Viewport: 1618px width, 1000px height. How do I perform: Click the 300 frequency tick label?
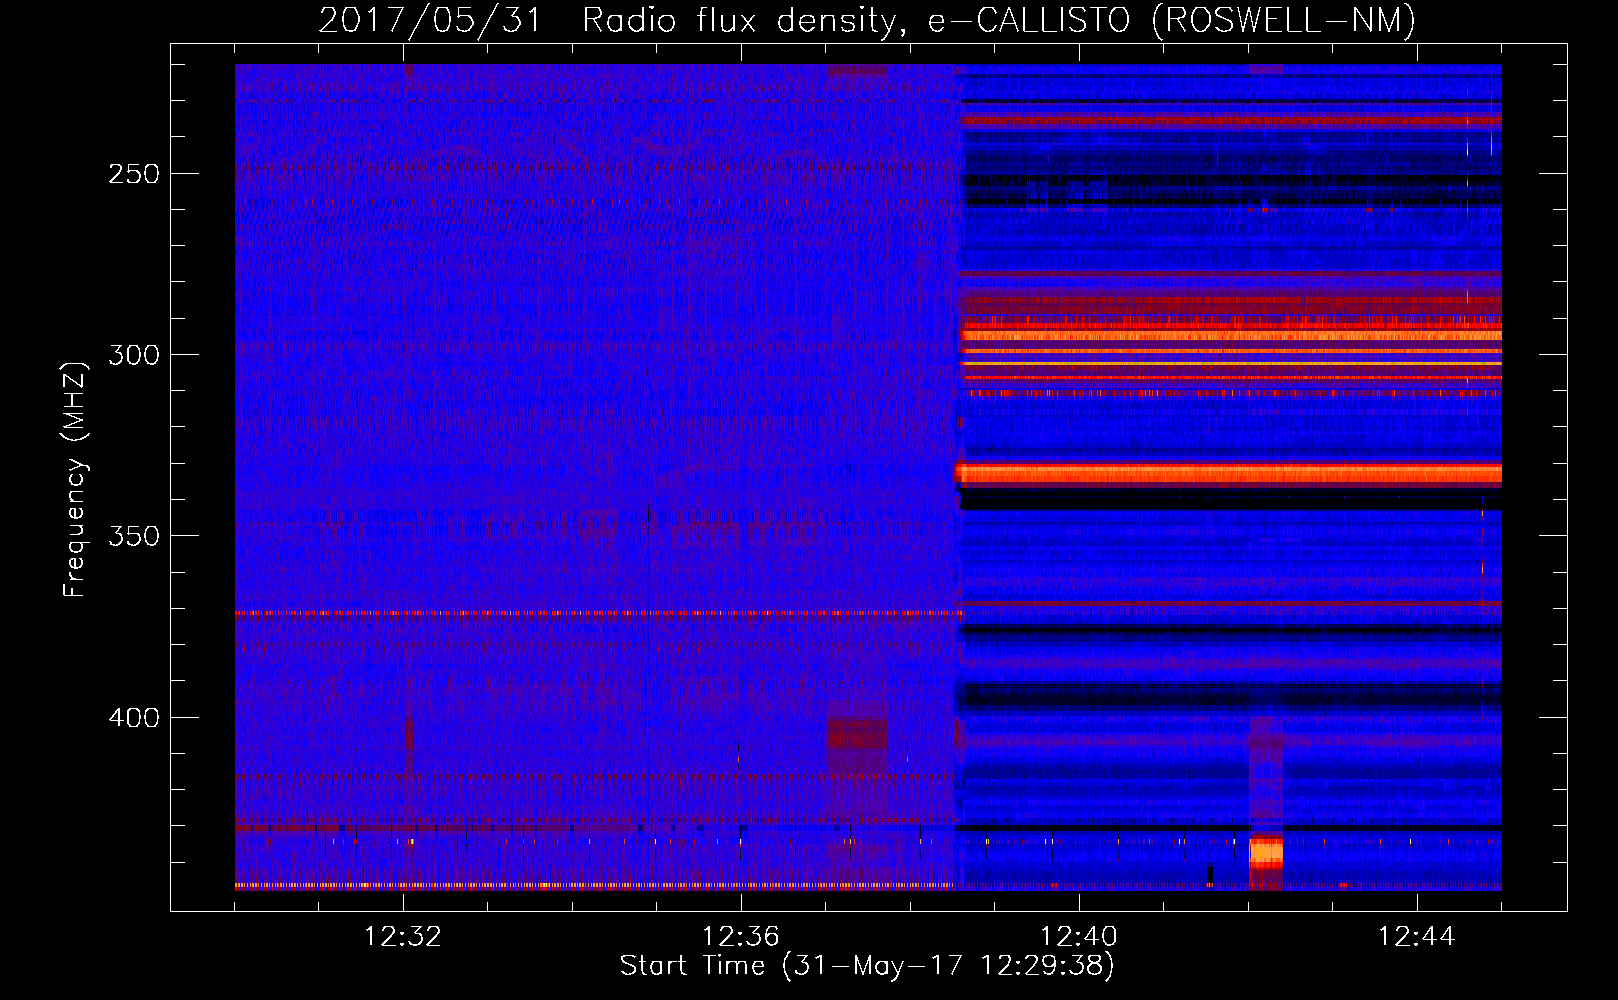click(134, 355)
